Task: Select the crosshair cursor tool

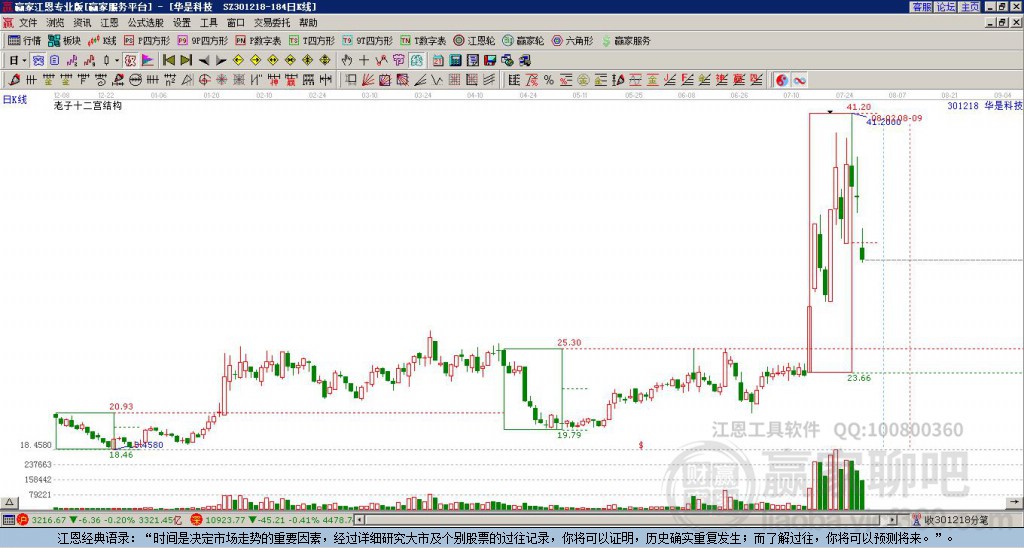Action: pyautogui.click(x=364, y=61)
